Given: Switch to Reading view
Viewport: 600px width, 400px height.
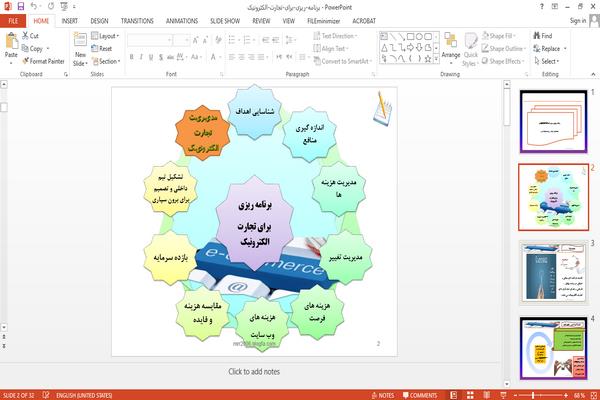Looking at the screenshot, I should click(487, 395).
